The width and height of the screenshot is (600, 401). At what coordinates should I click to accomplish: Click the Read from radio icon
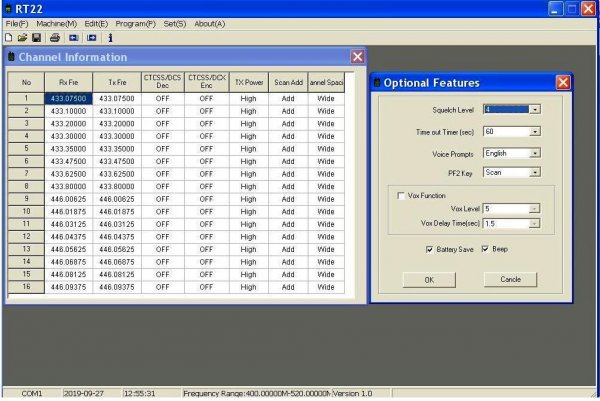click(73, 37)
